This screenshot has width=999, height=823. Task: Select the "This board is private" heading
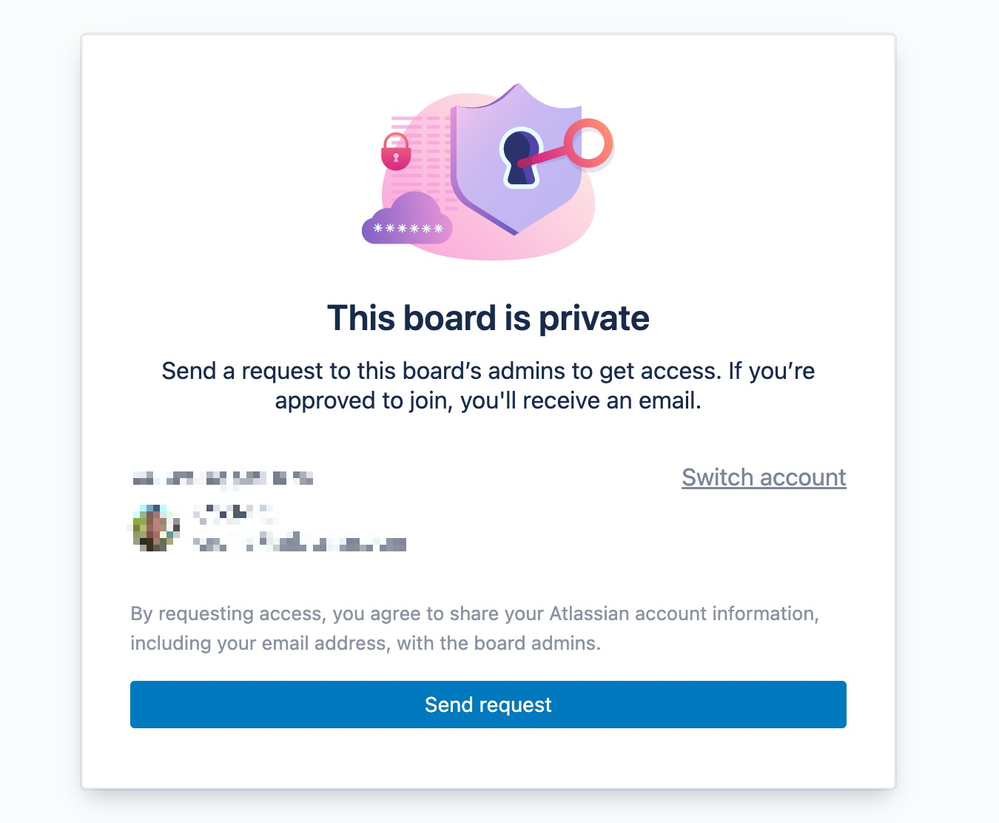click(x=488, y=318)
